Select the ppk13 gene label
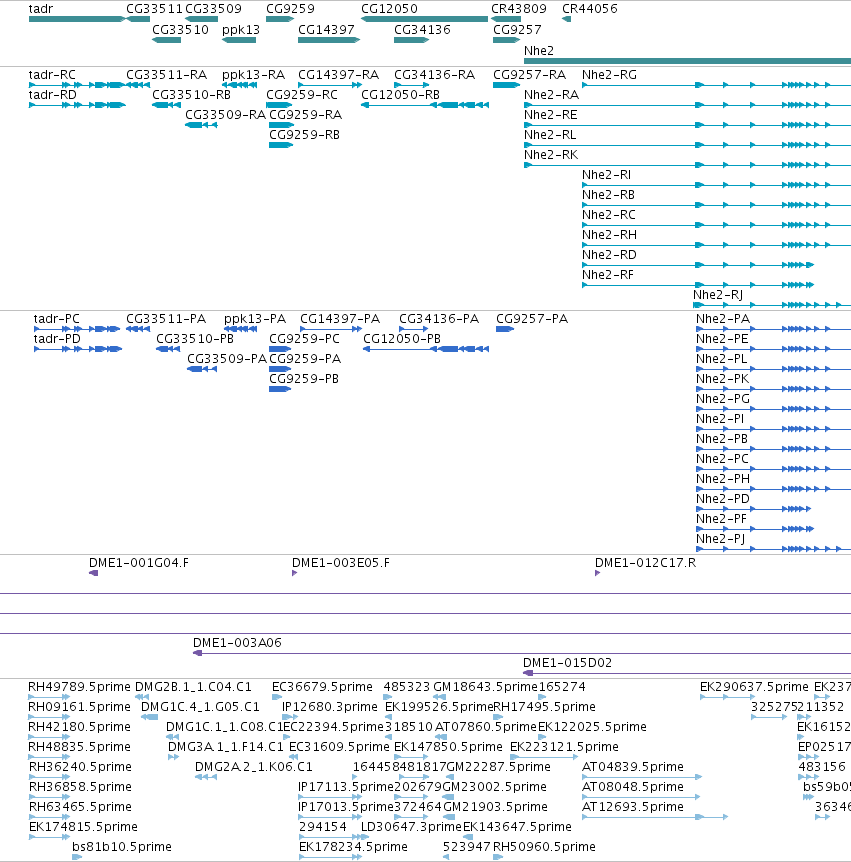This screenshot has height=862, width=851. [x=241, y=30]
